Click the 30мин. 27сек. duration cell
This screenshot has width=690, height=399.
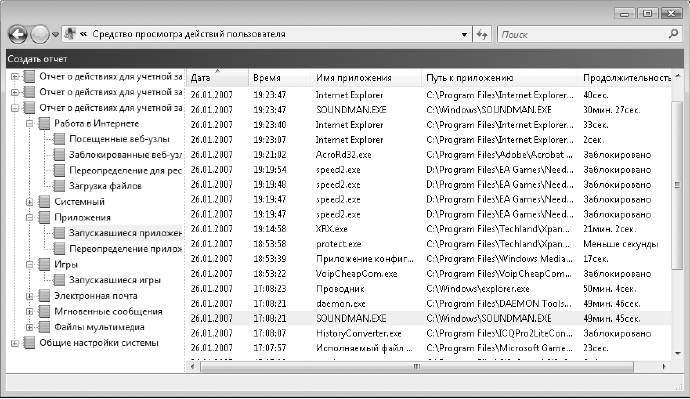(x=612, y=110)
